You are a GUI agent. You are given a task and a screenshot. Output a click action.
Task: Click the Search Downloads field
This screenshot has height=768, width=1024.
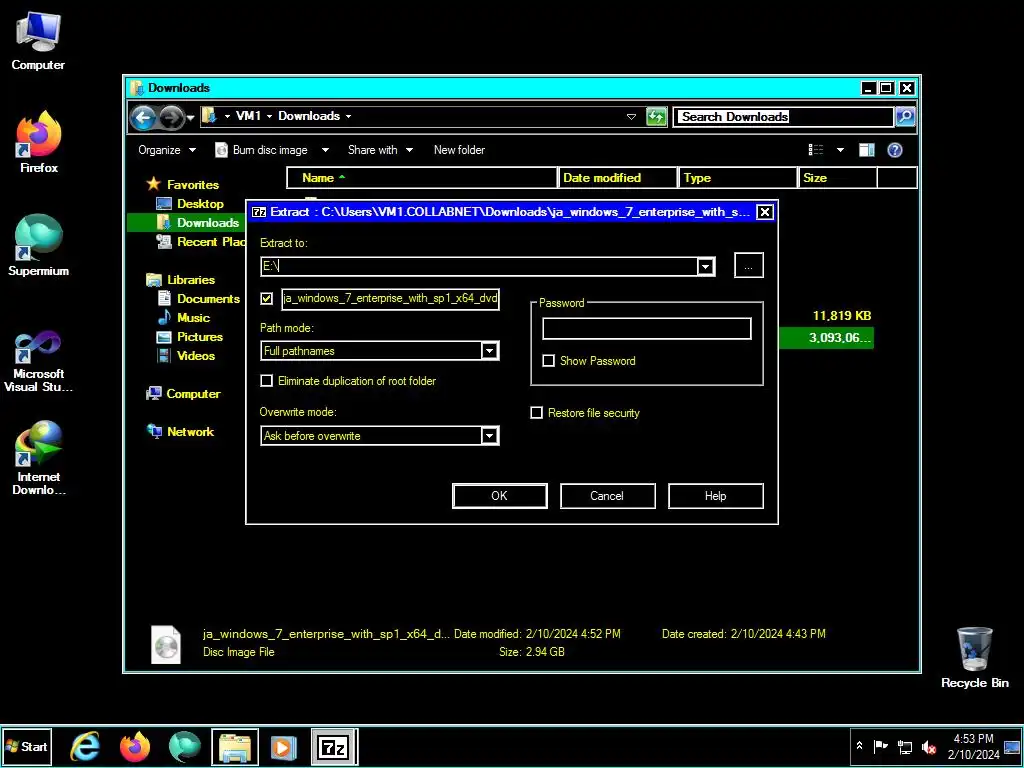click(783, 117)
